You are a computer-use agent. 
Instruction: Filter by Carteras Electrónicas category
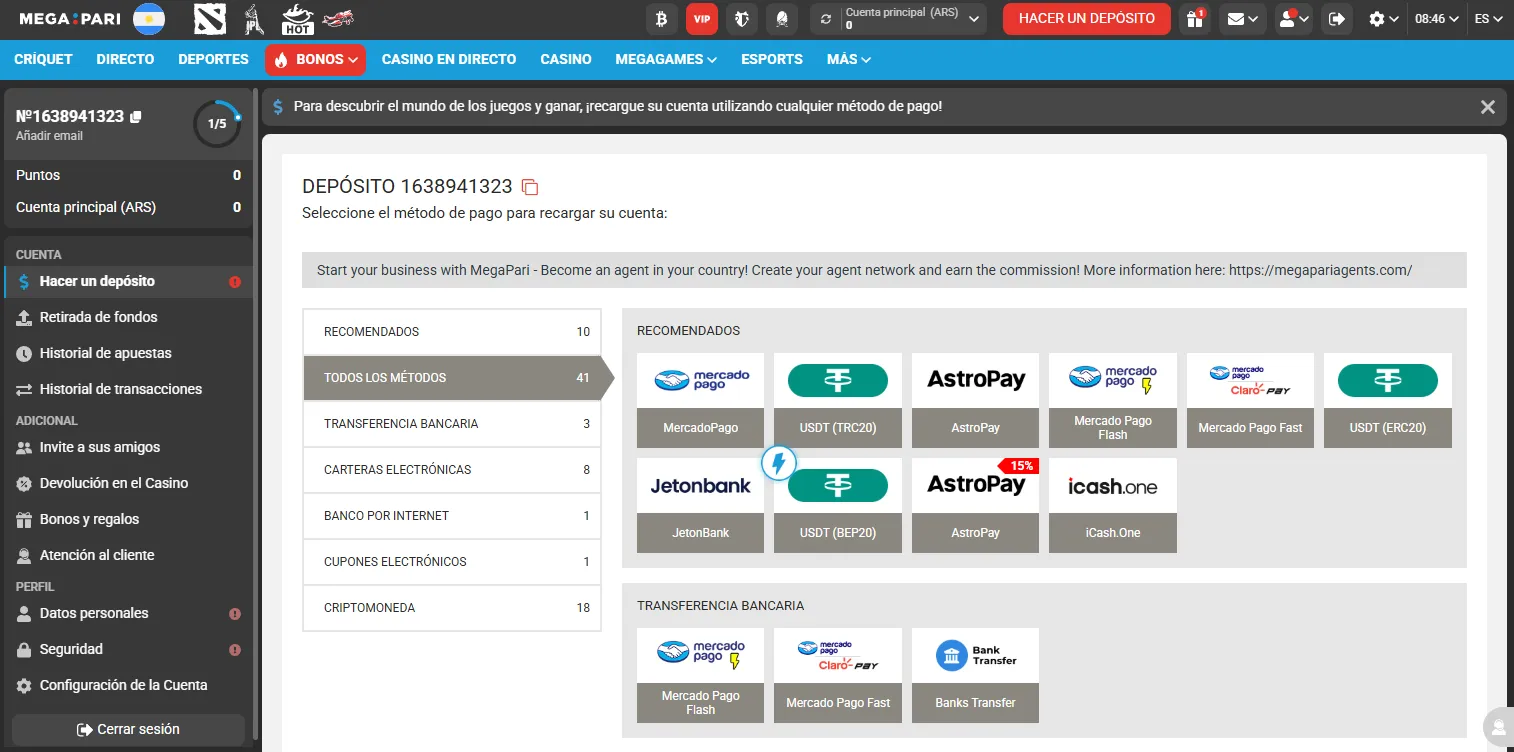tap(452, 470)
